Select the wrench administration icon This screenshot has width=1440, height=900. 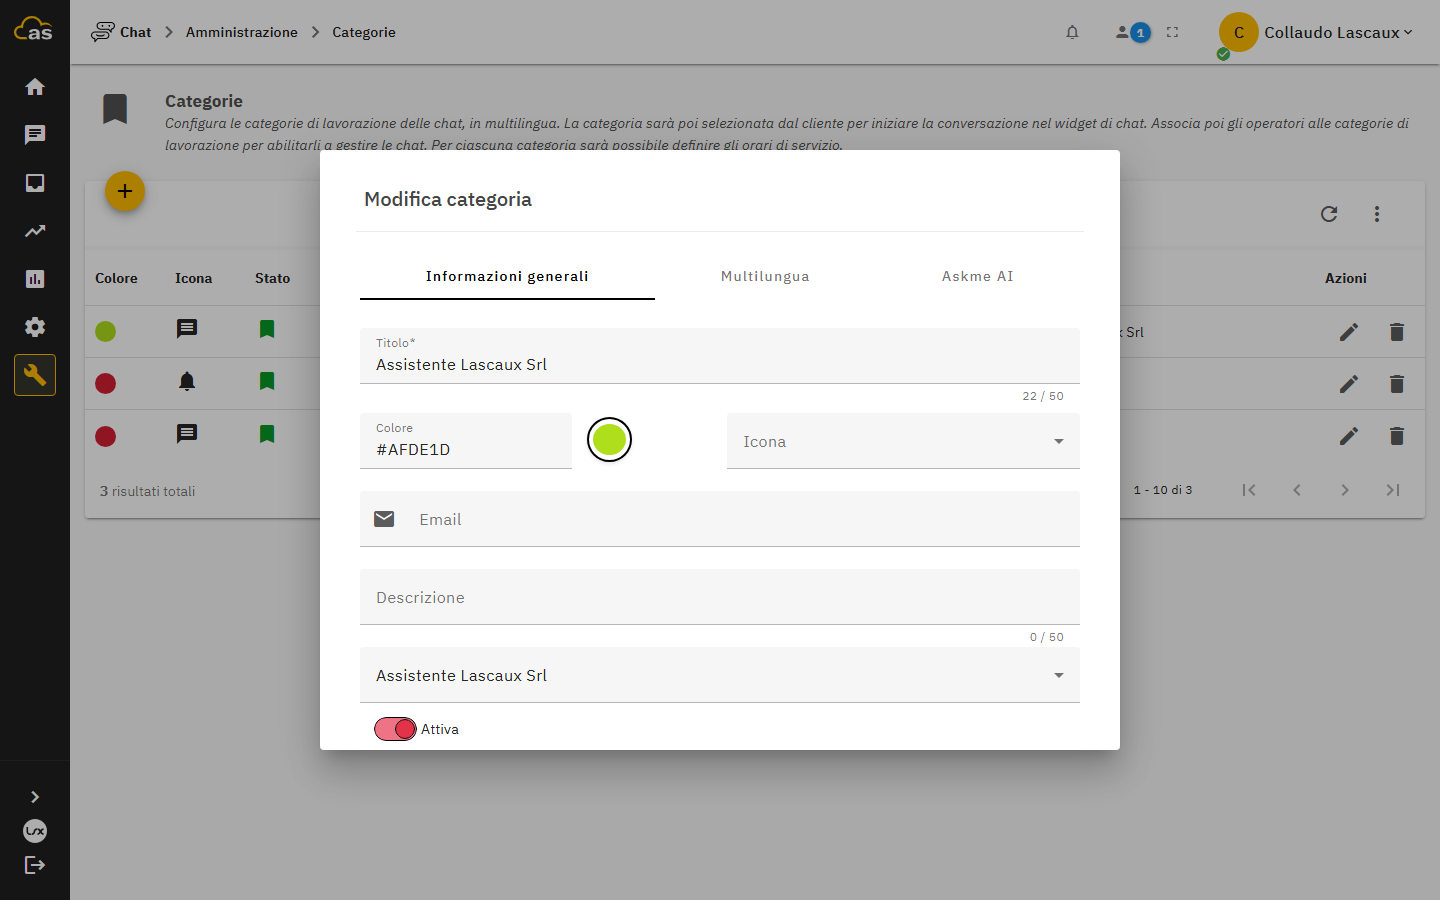coord(35,375)
